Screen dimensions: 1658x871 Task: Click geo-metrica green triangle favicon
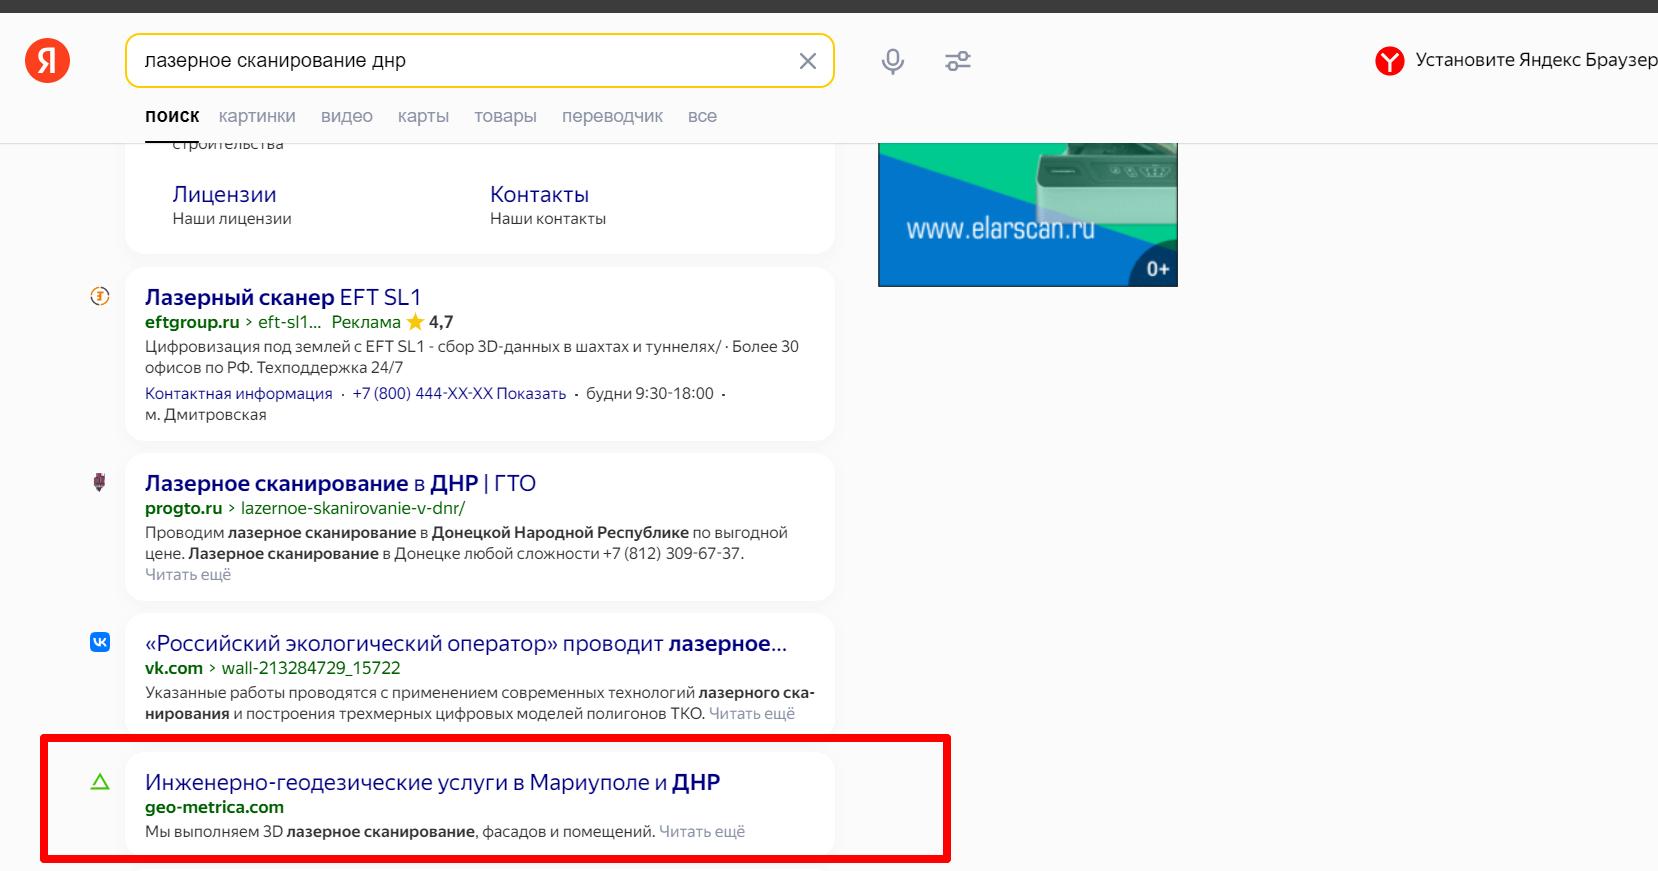coord(100,781)
